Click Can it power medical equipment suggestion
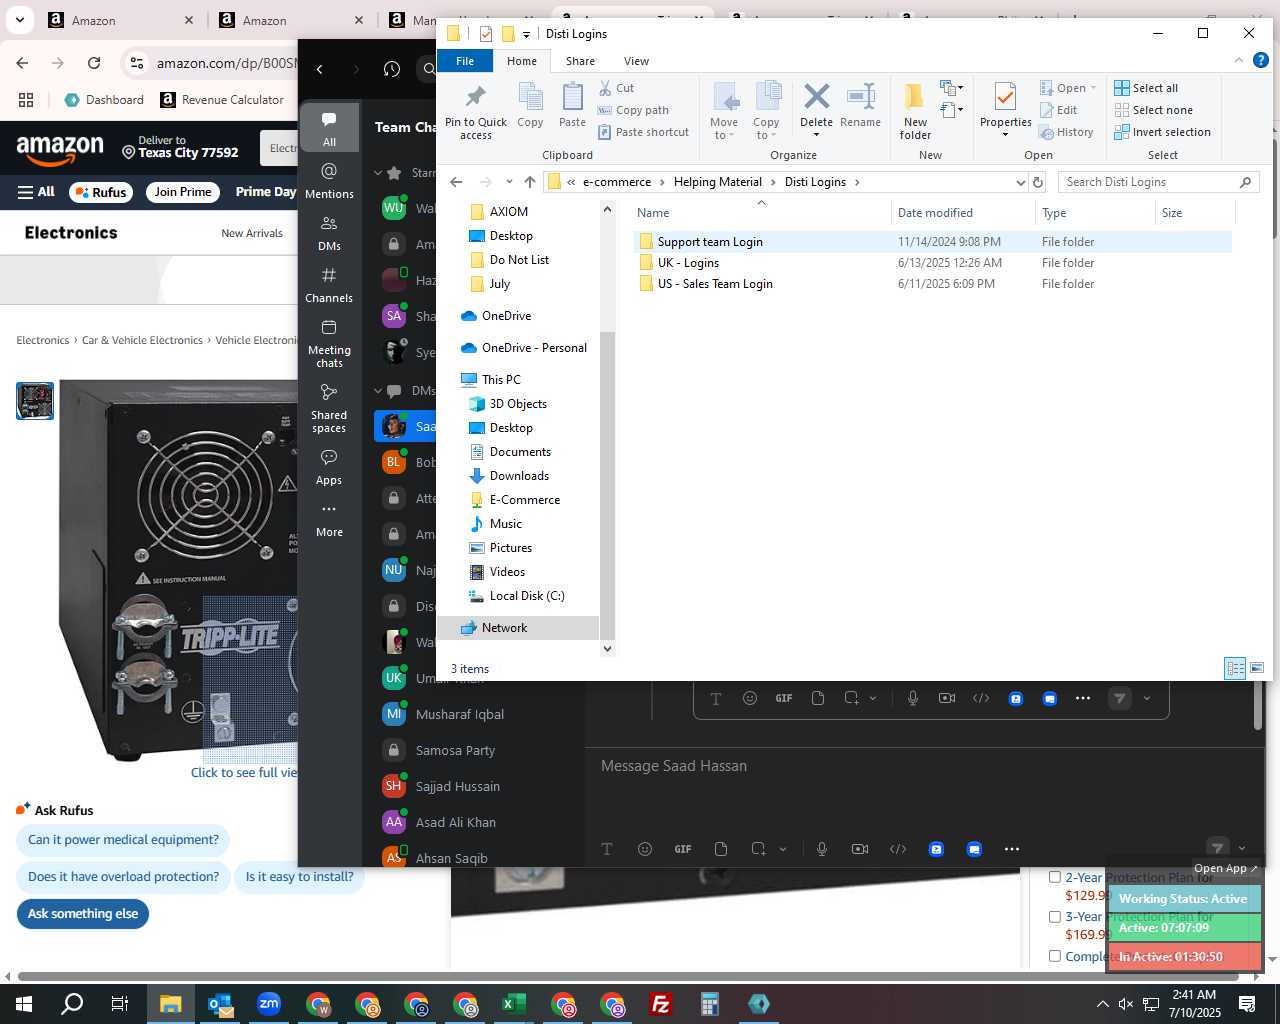This screenshot has height=1024, width=1280. [123, 840]
